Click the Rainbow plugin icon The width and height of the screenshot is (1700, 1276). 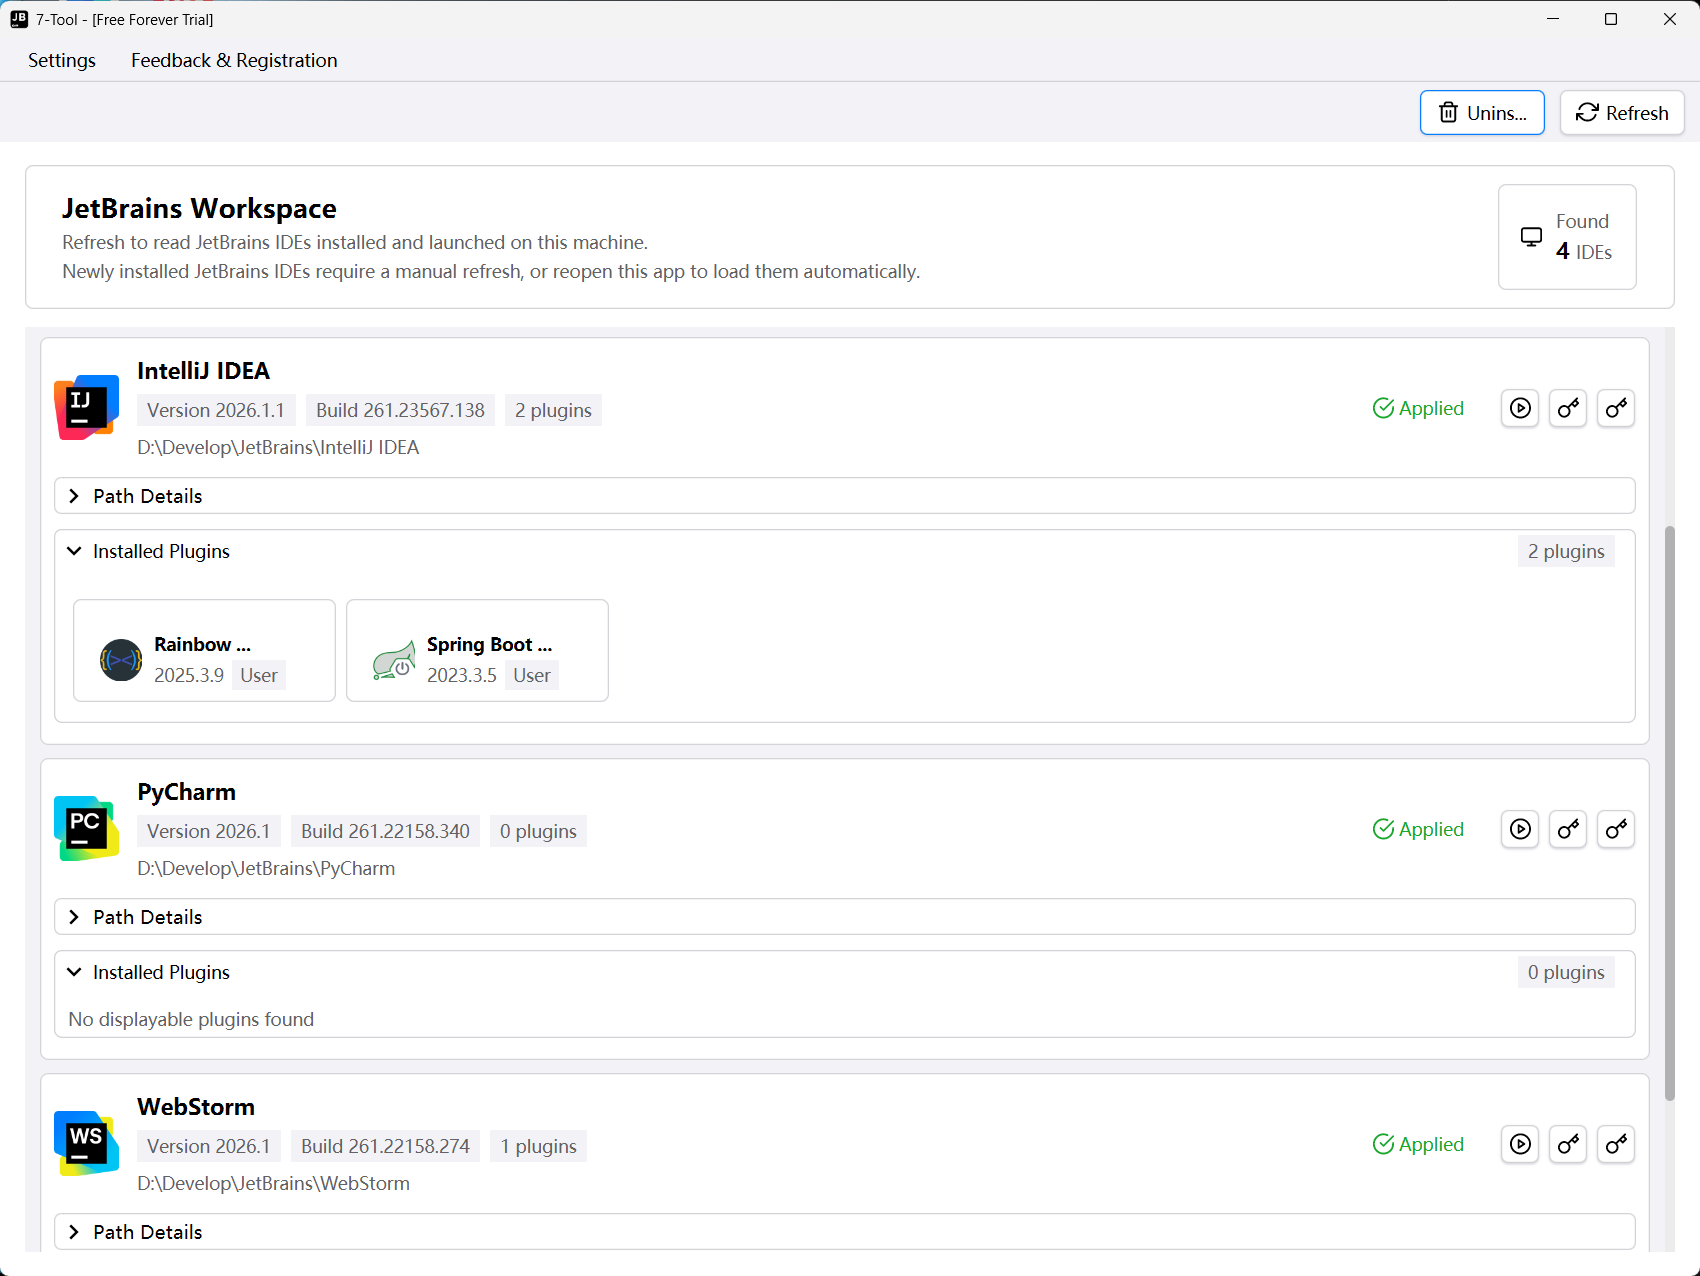click(121, 660)
